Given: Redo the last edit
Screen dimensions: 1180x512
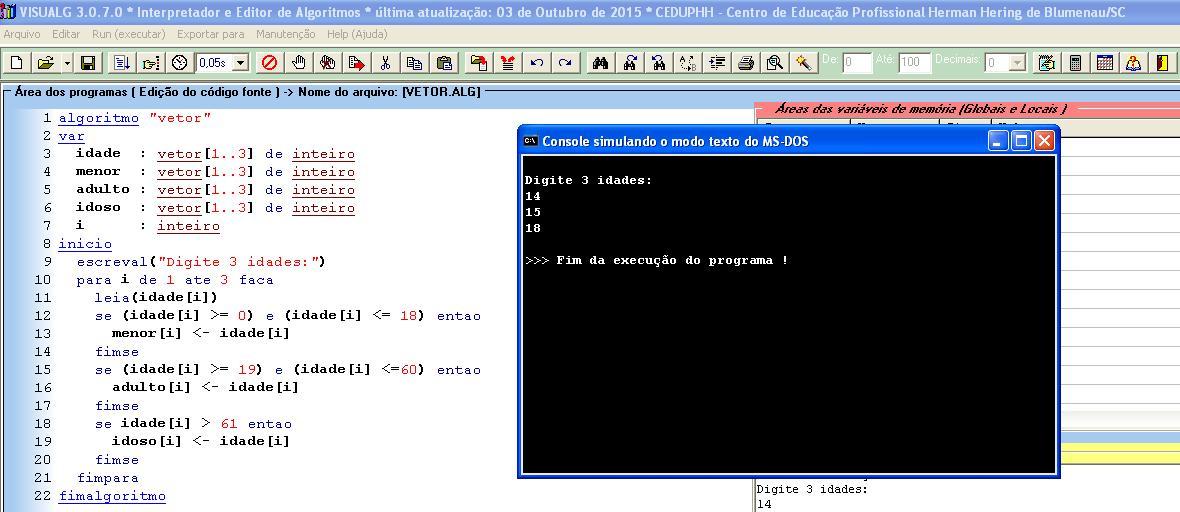Looking at the screenshot, I should tap(565, 63).
